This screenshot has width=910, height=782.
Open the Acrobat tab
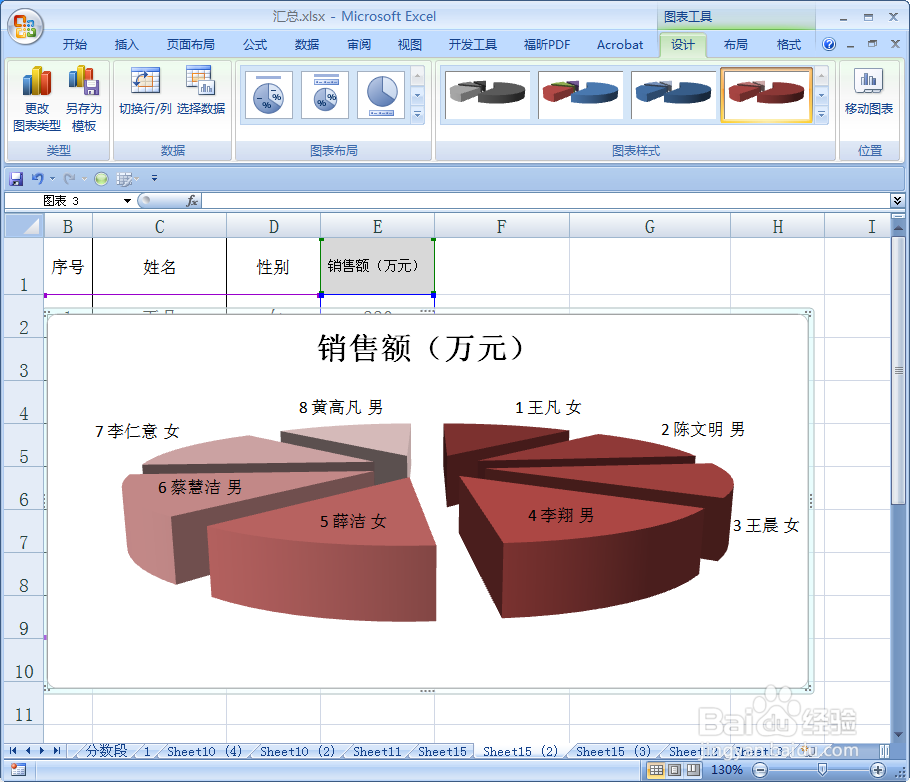coord(620,45)
